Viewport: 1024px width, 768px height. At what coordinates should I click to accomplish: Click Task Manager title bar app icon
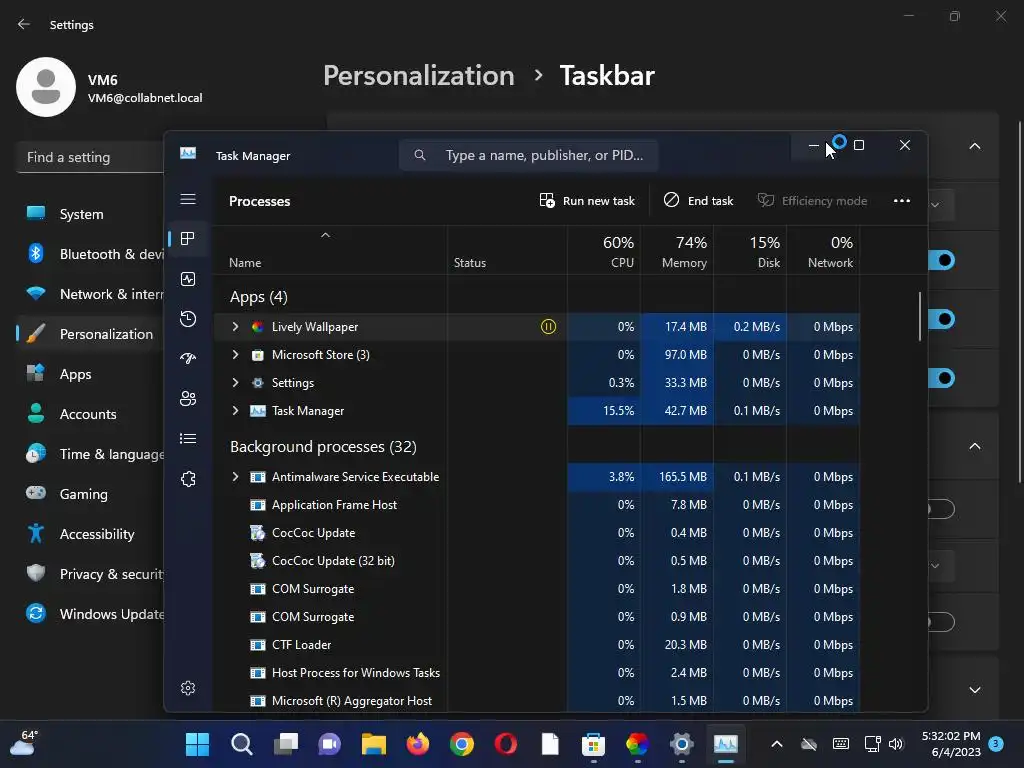click(188, 153)
